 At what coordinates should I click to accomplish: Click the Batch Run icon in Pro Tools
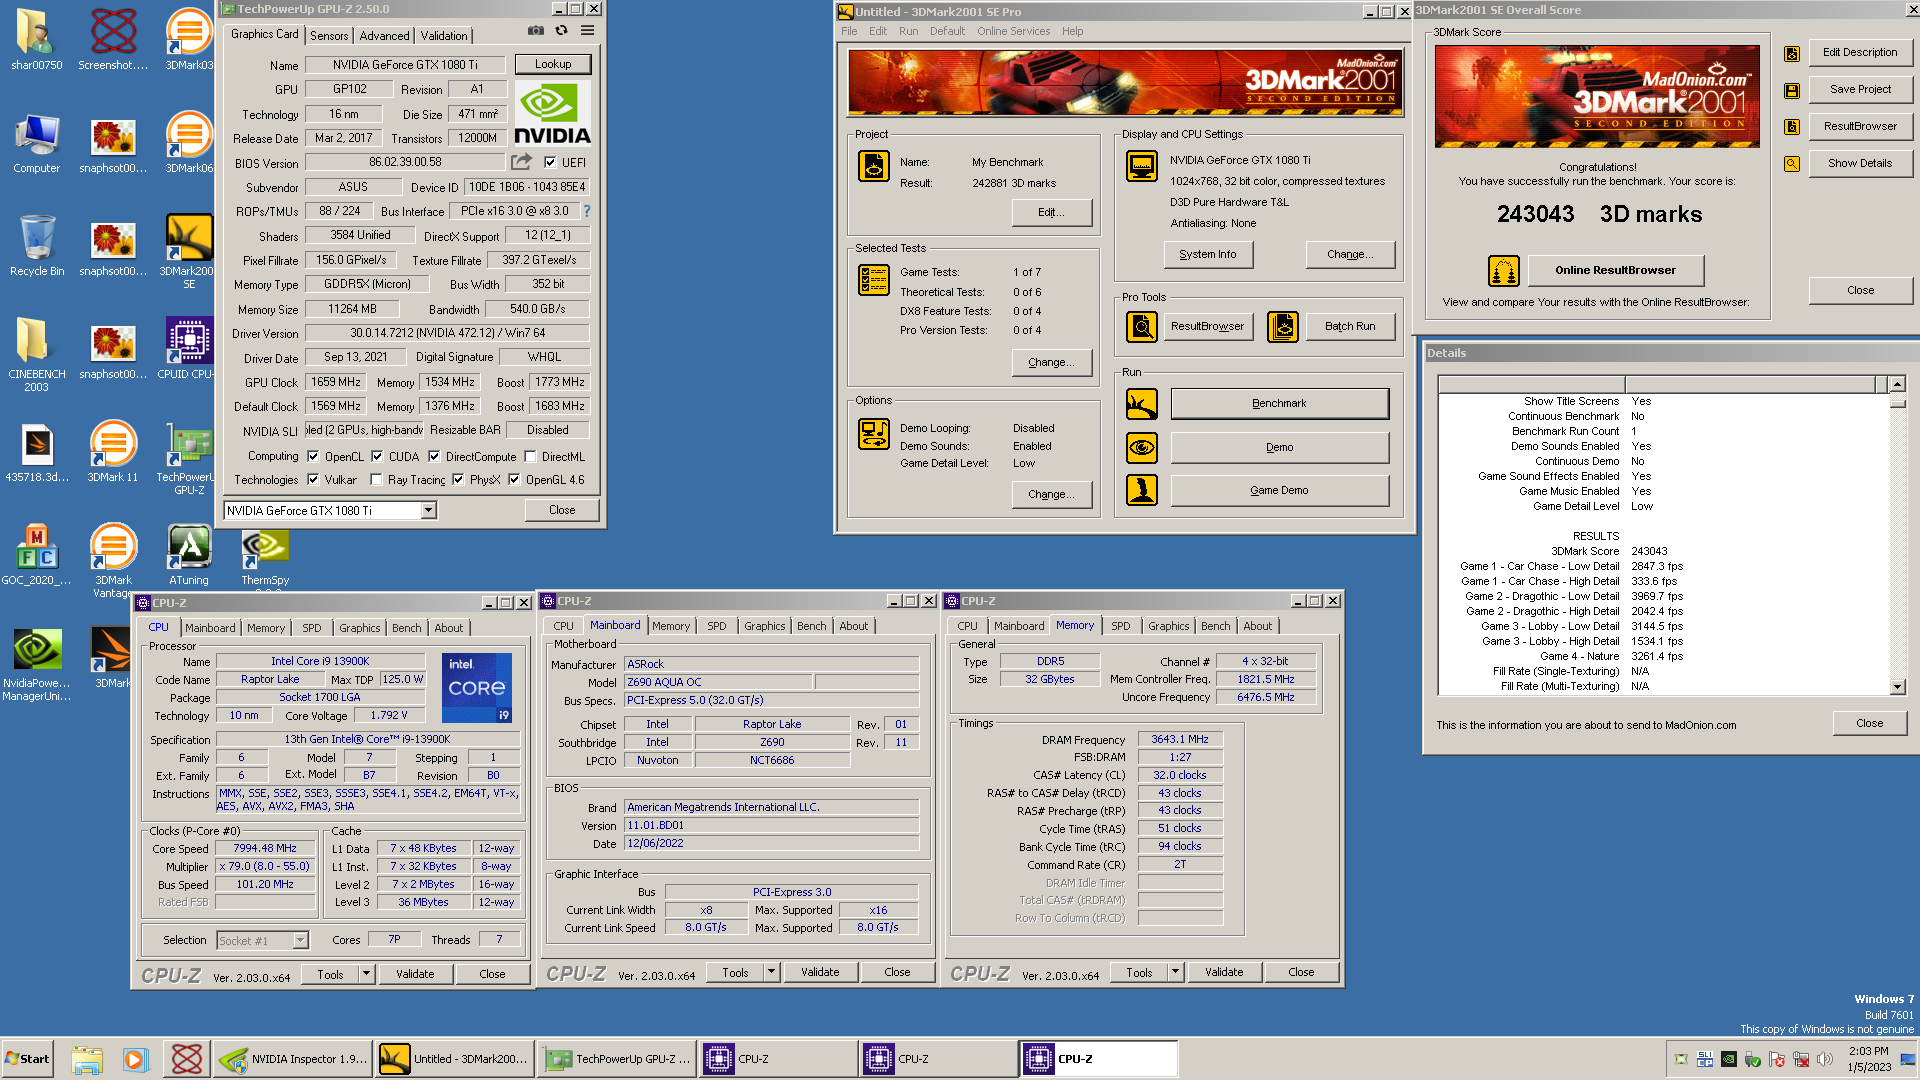(x=1283, y=326)
